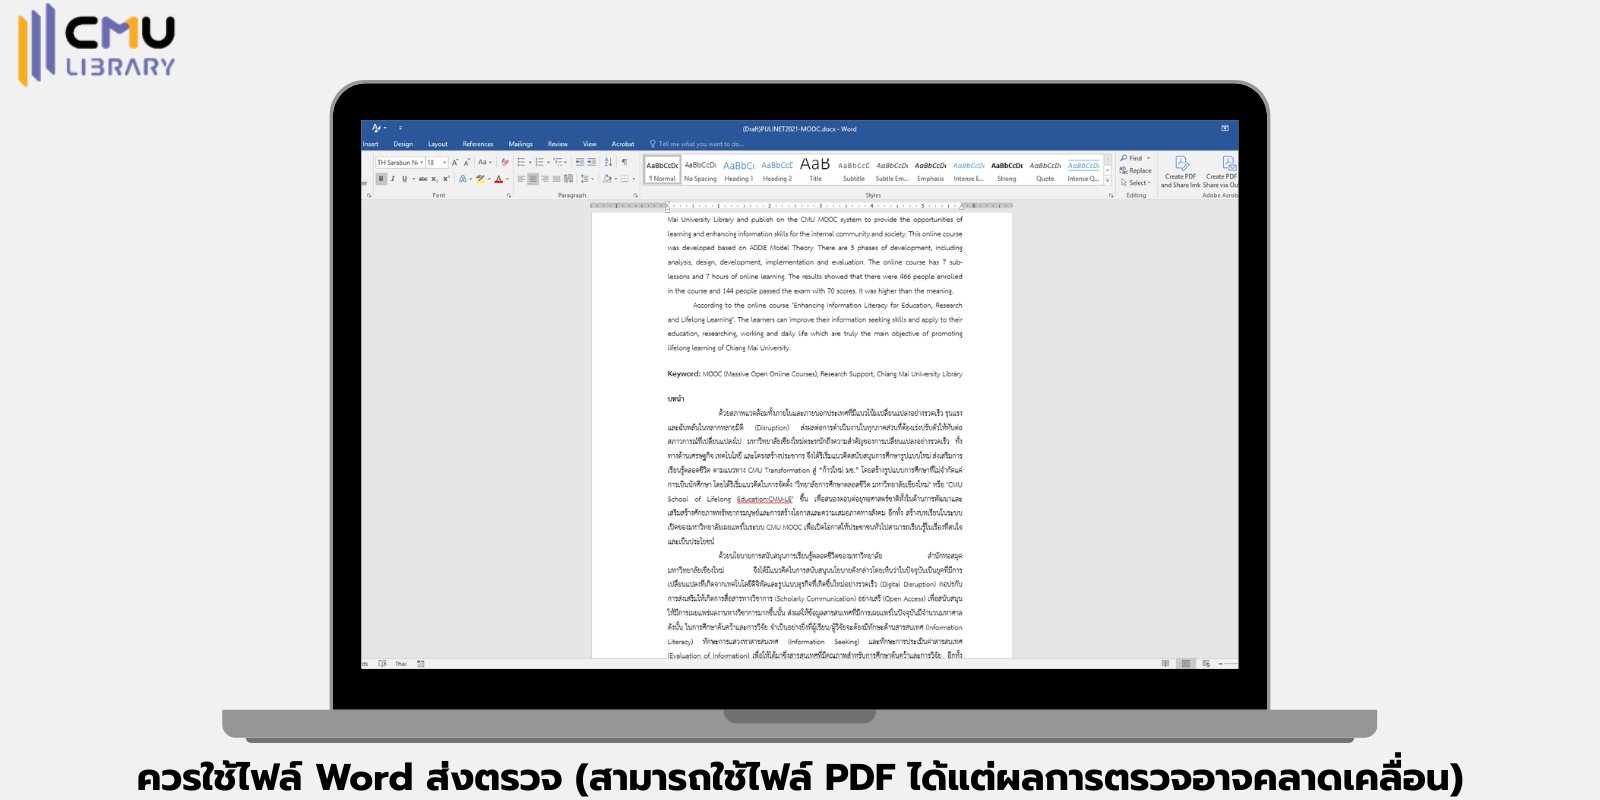Switch to the Review tab
Screen dimensions: 1600x800
[558, 144]
